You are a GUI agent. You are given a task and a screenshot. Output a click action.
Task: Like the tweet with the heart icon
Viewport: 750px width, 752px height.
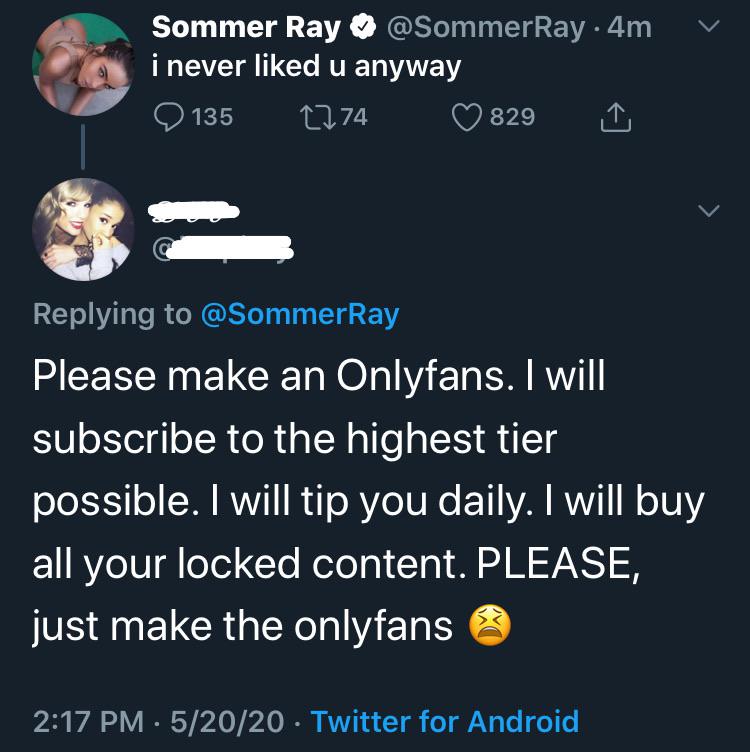coord(466,117)
